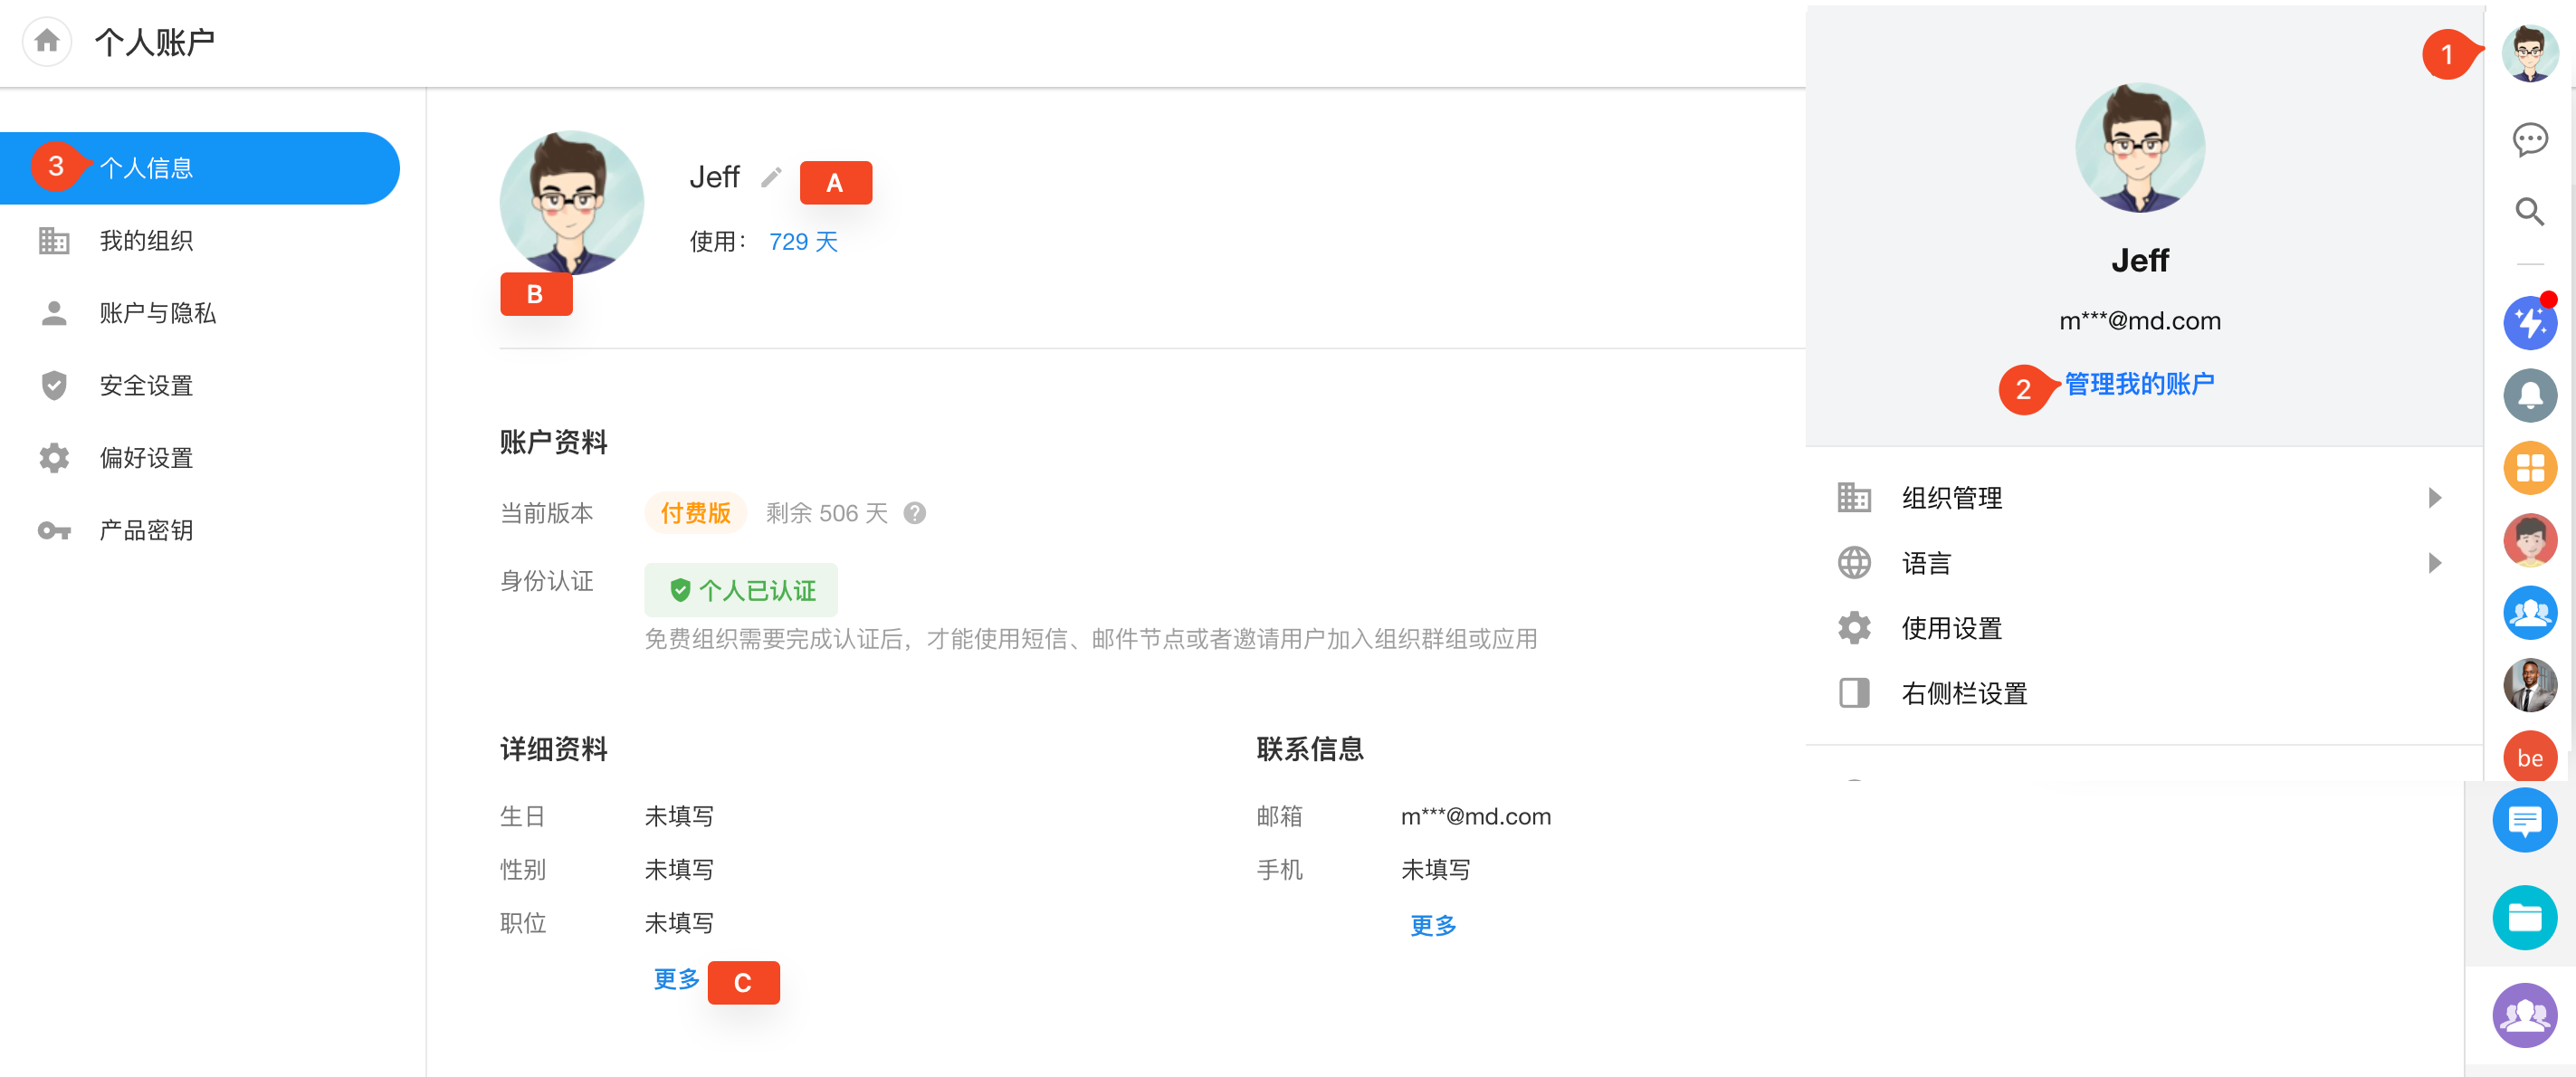Click the 付费版 badge
Image resolution: width=2576 pixels, height=1077 pixels.
pyautogui.click(x=695, y=513)
